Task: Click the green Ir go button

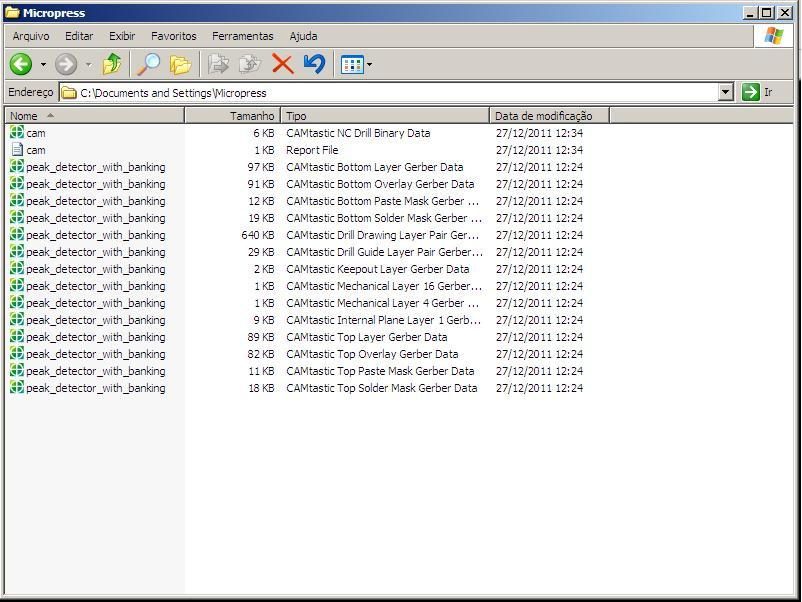Action: coord(750,92)
